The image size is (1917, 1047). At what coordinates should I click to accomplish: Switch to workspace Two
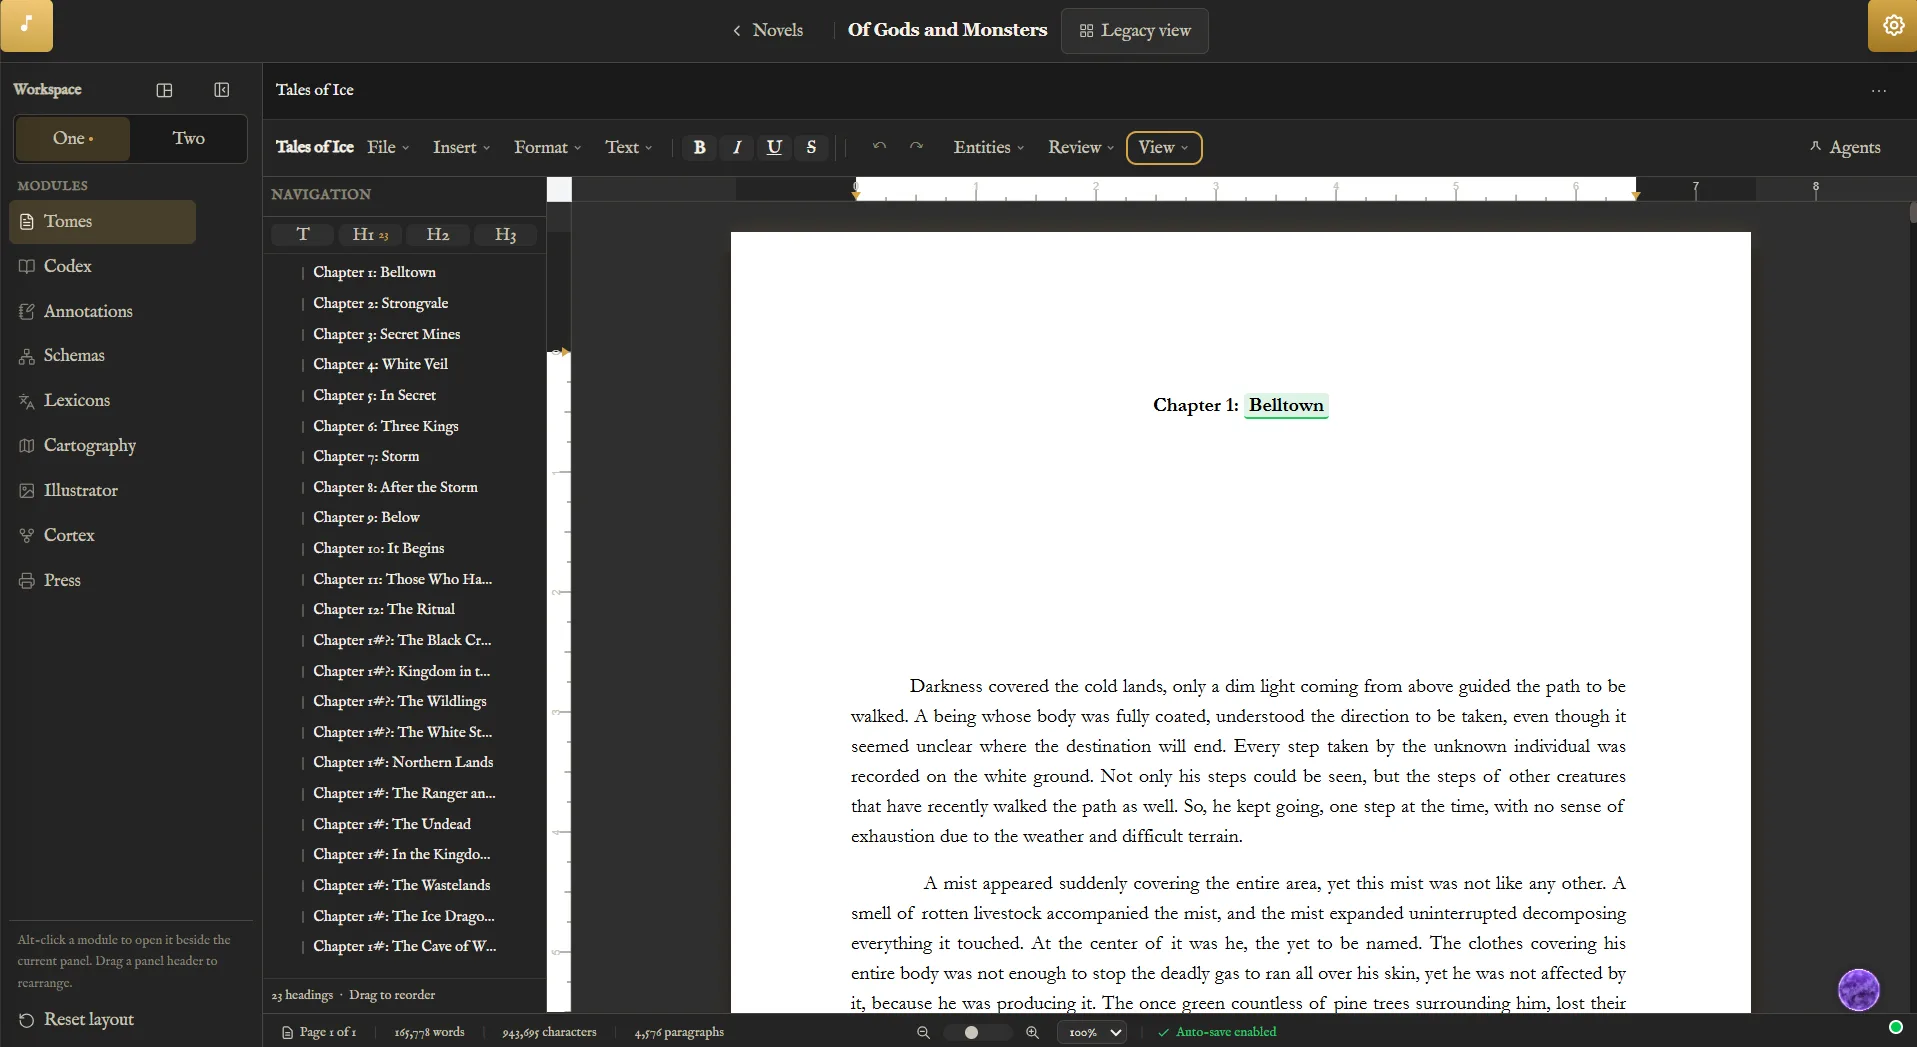(188, 138)
